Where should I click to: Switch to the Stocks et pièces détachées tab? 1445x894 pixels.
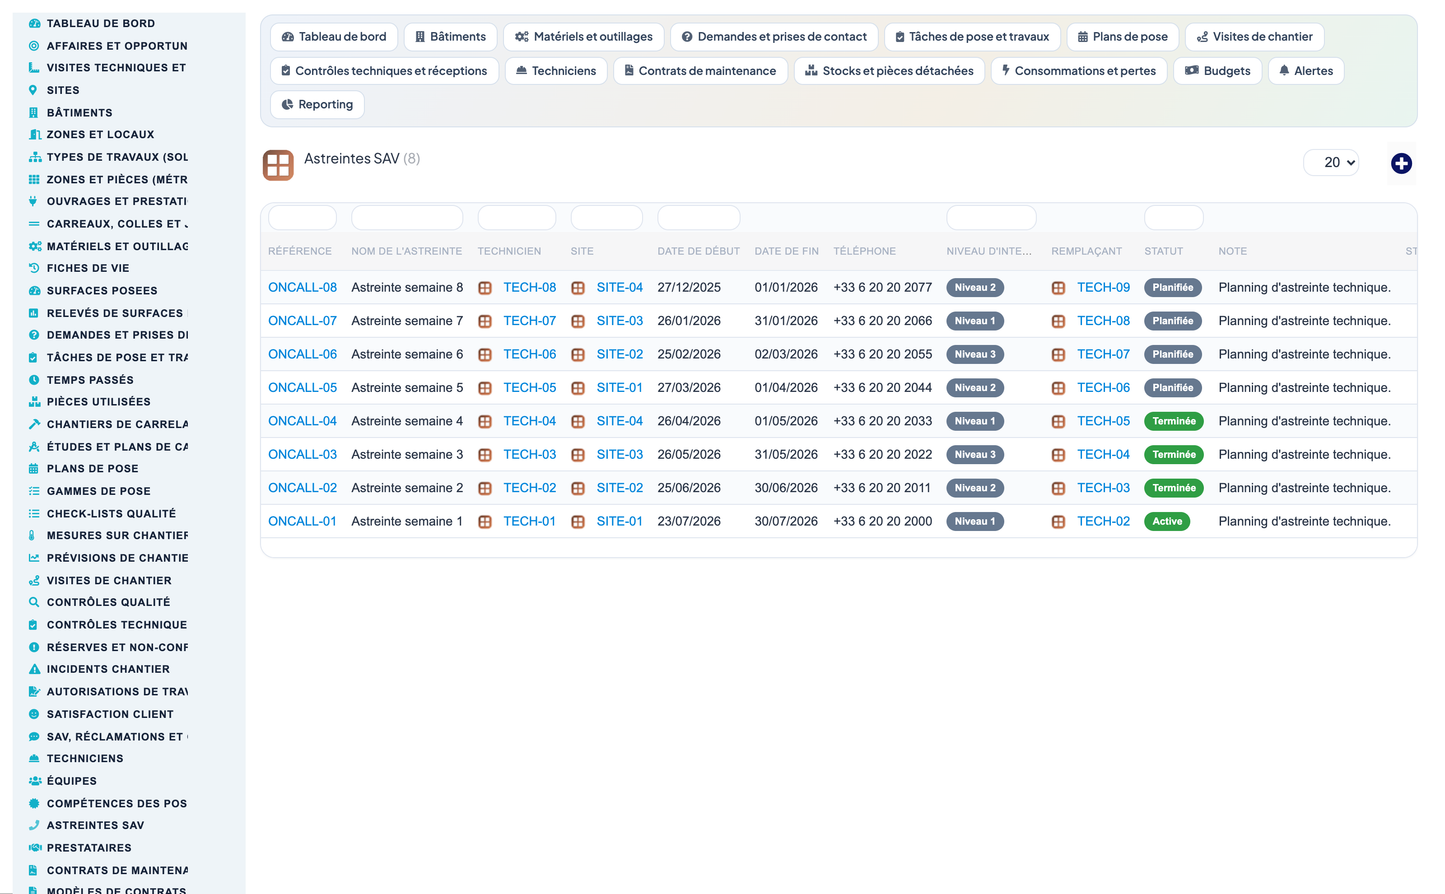[x=889, y=71]
